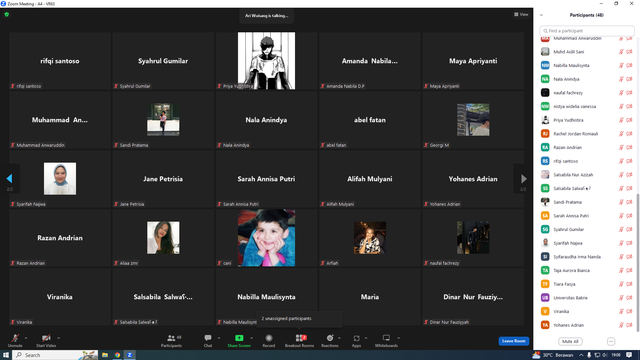Go to next gallery page arrow

pos(524,178)
